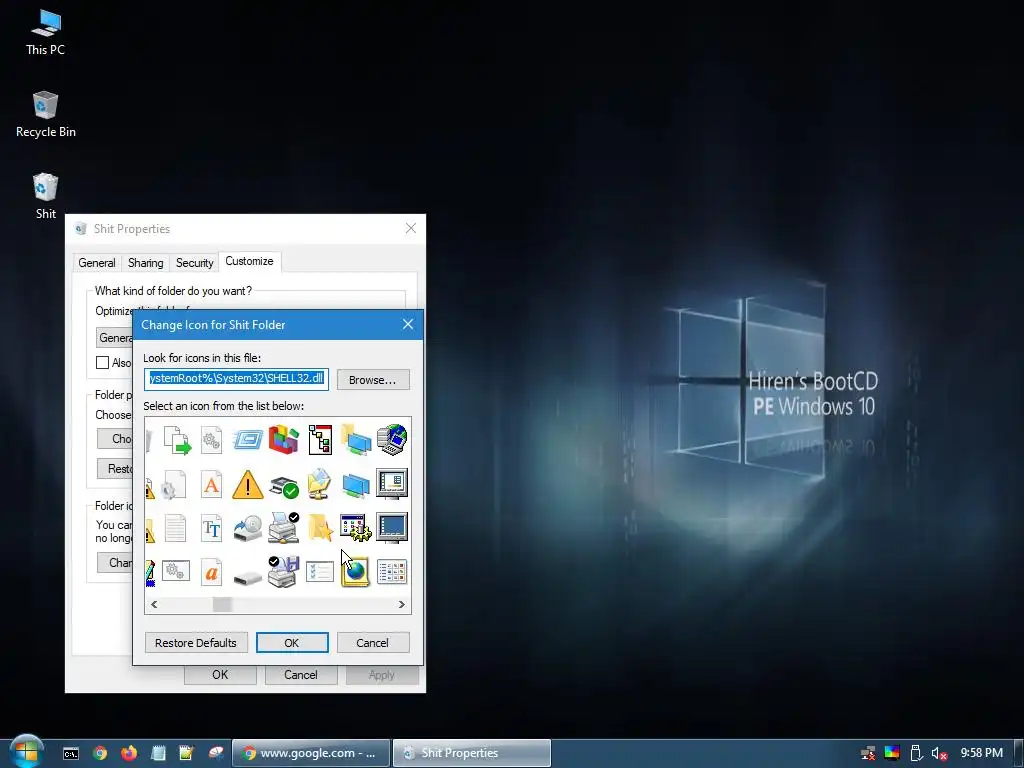Open the disconnected network tray icon
1024x768 pixels.
click(869, 754)
